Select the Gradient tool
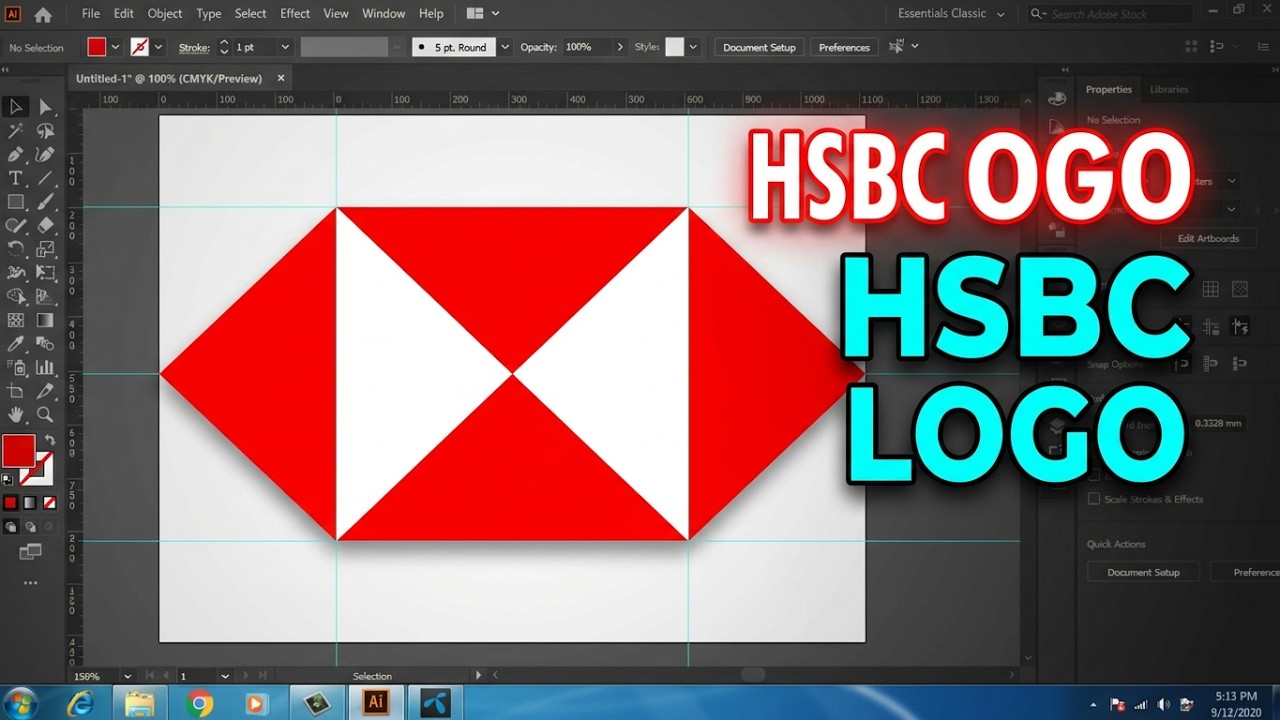The width and height of the screenshot is (1280, 720). (x=45, y=320)
